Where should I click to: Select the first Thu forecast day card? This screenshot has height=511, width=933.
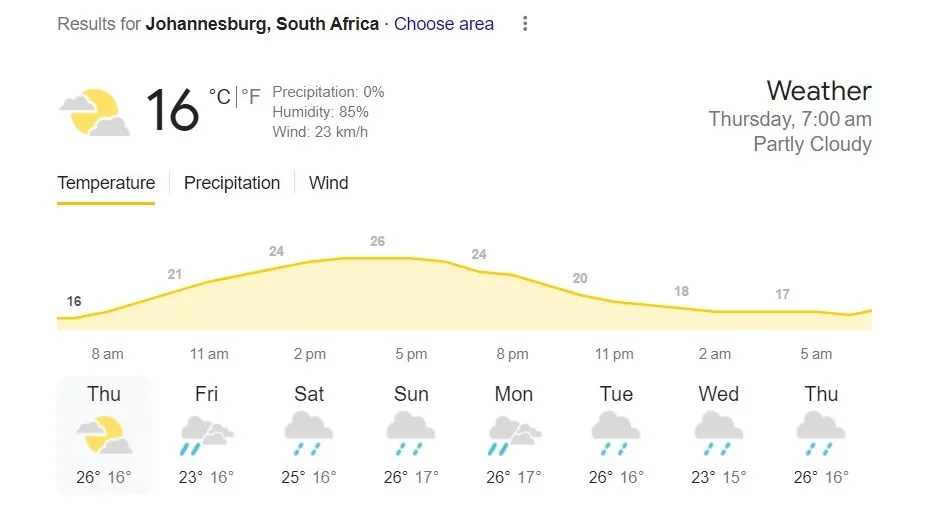coord(104,435)
